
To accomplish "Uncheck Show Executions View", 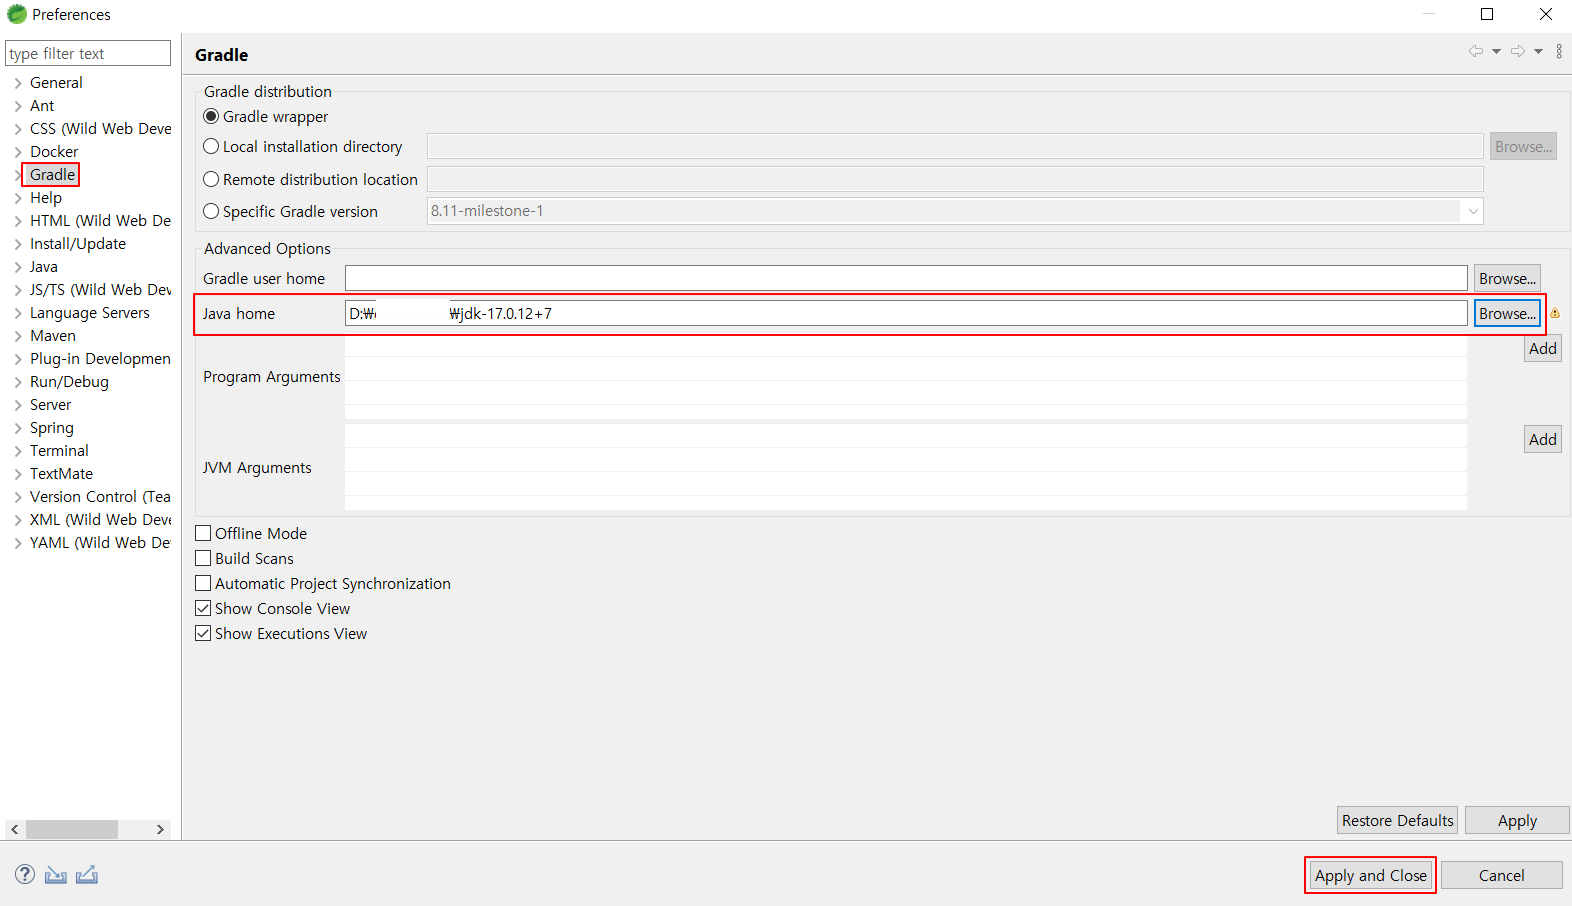I will point(203,633).
